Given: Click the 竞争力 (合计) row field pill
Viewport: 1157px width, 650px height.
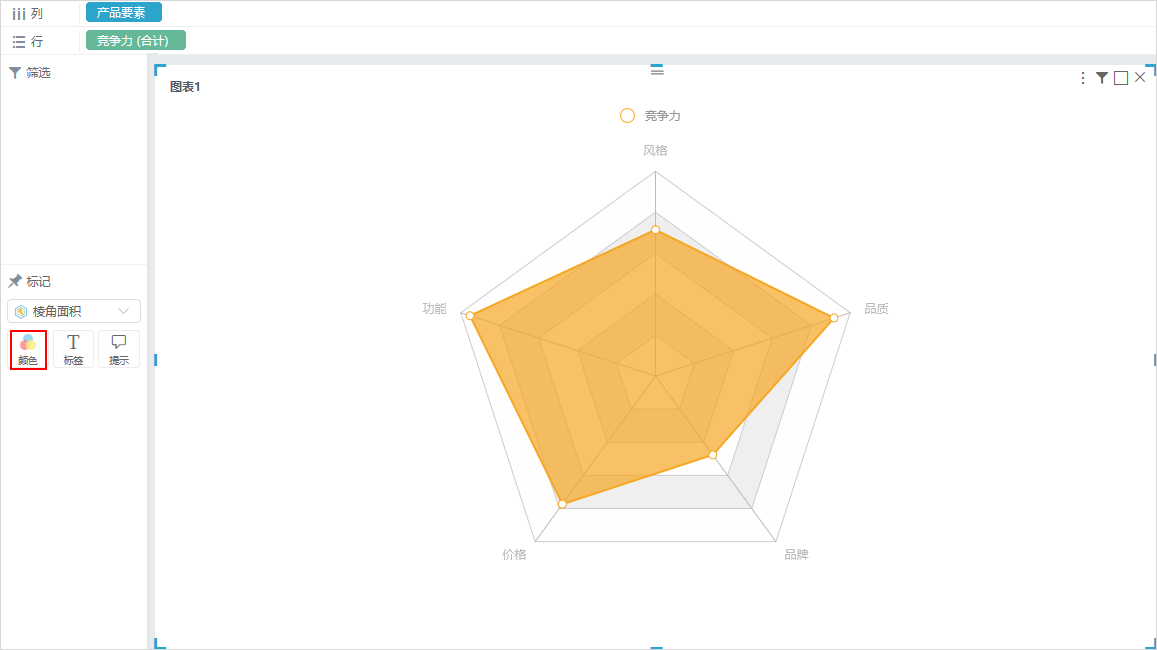Looking at the screenshot, I should [136, 41].
